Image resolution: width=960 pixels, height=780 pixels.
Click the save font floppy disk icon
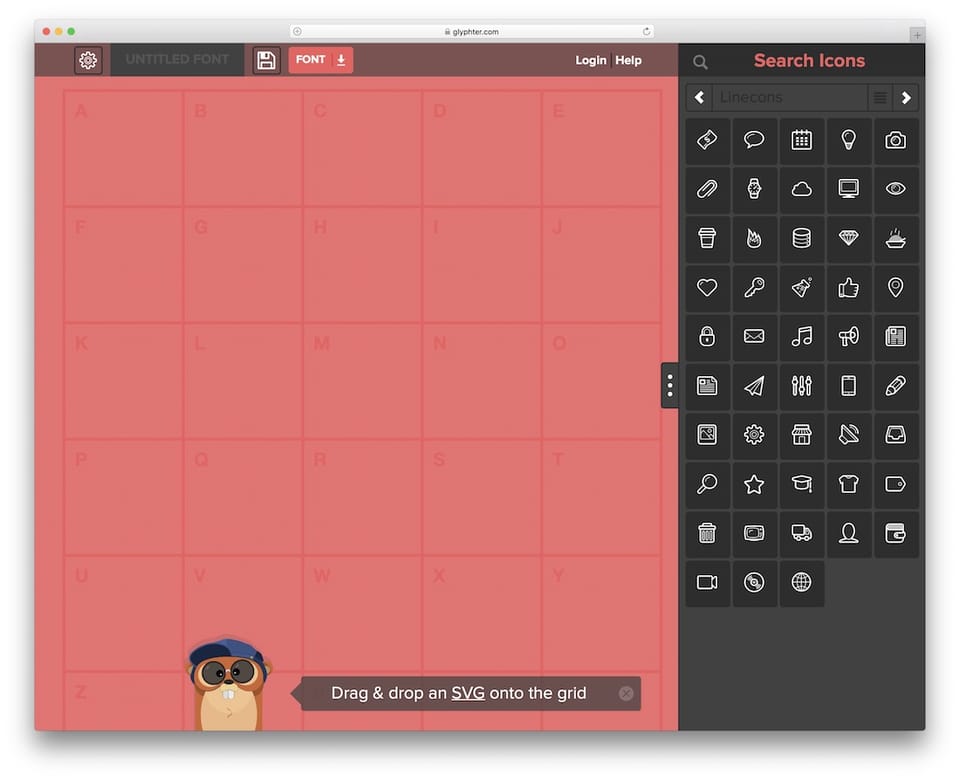(x=265, y=60)
